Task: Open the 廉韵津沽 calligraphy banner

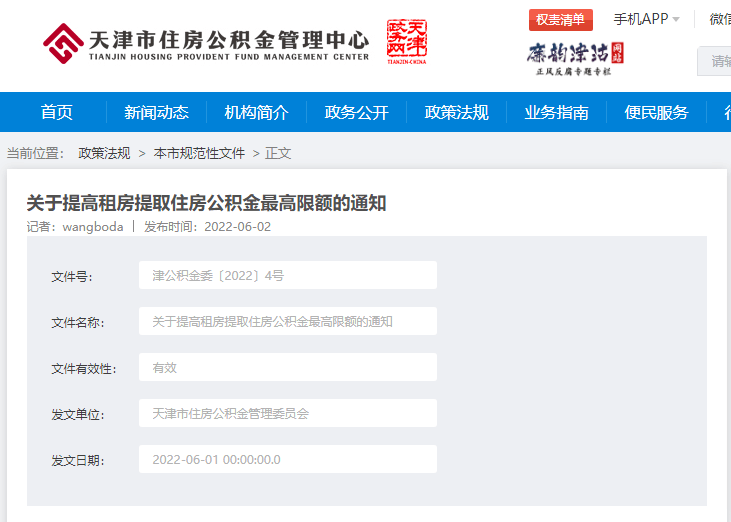Action: [575, 57]
